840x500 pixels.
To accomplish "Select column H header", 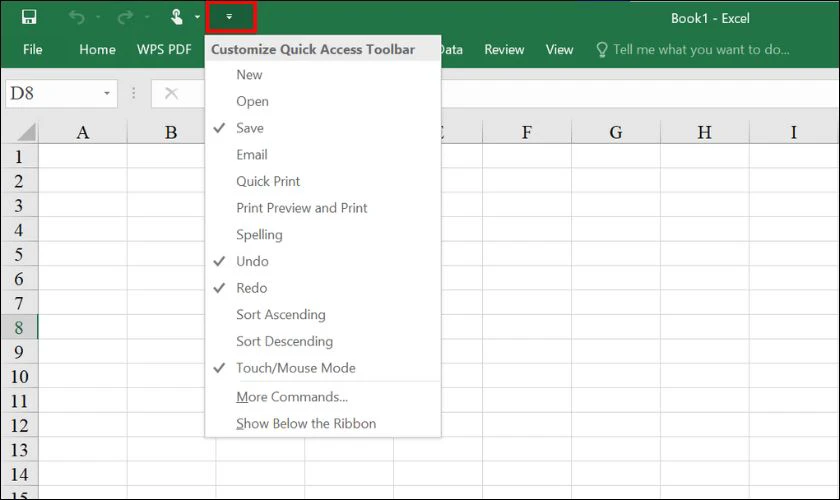I will click(704, 132).
